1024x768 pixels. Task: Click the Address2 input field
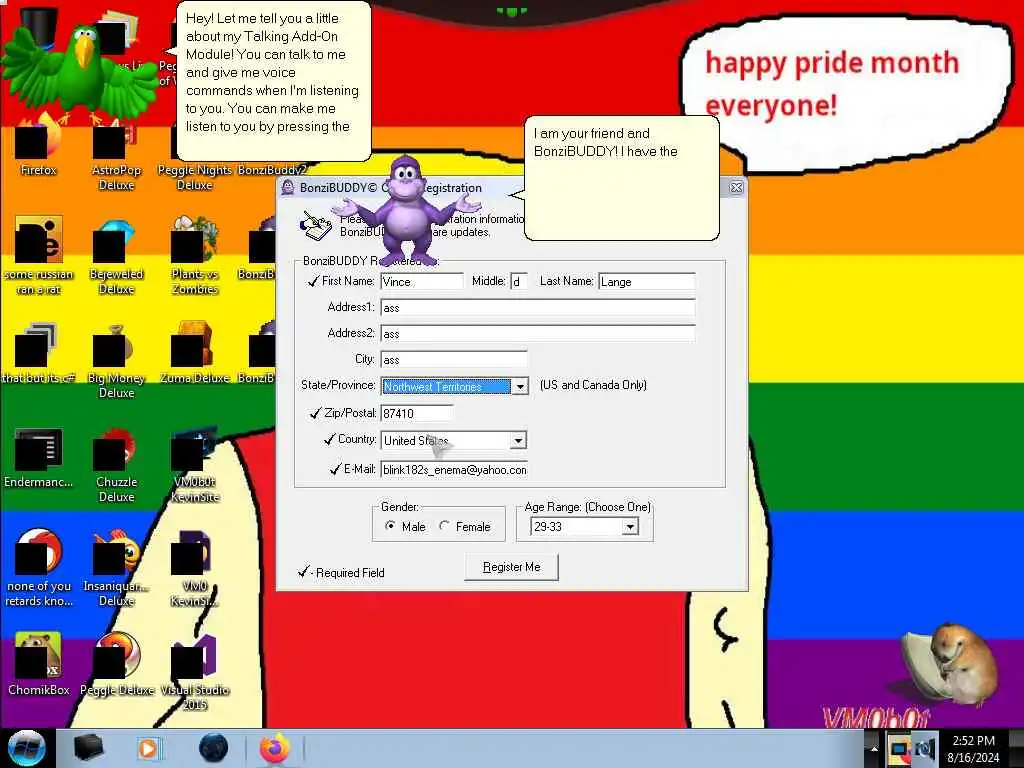pos(537,334)
